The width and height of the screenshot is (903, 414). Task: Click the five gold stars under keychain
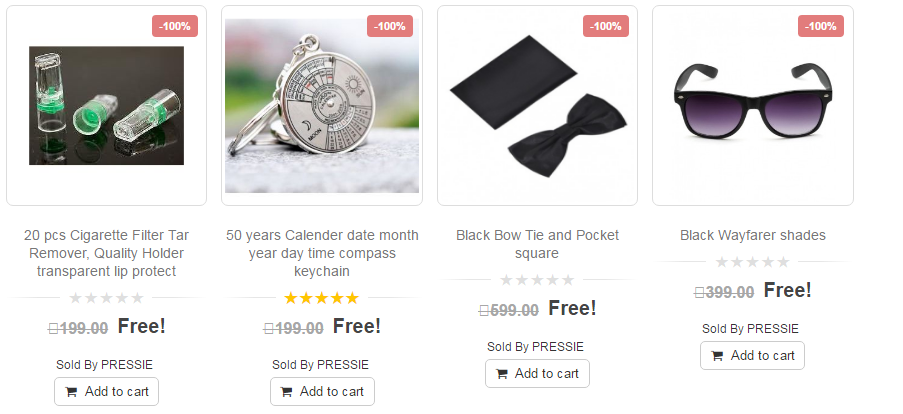pos(321,298)
